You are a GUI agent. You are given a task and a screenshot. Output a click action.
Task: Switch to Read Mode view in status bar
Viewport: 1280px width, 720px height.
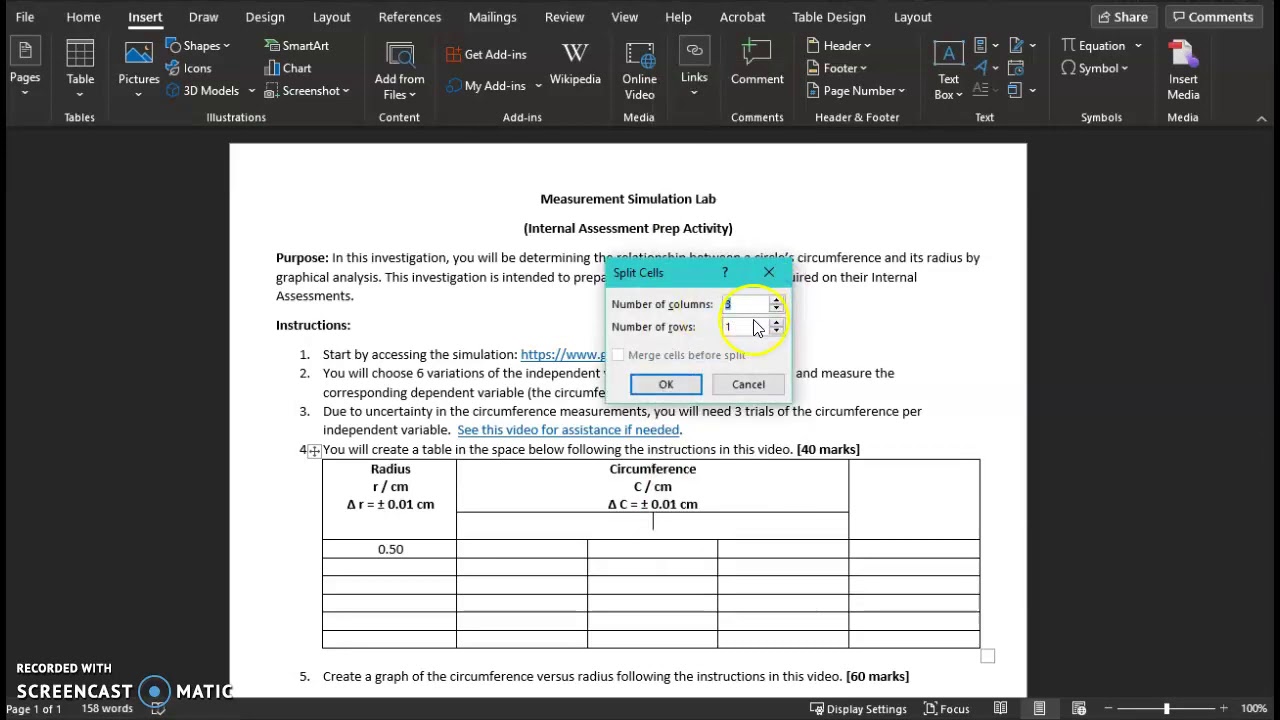tap(1000, 709)
